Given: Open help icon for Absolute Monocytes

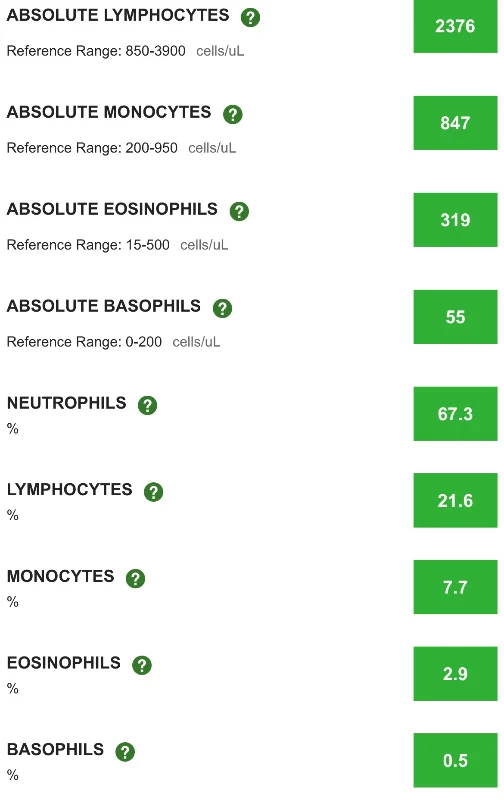Looking at the screenshot, I should click(233, 114).
